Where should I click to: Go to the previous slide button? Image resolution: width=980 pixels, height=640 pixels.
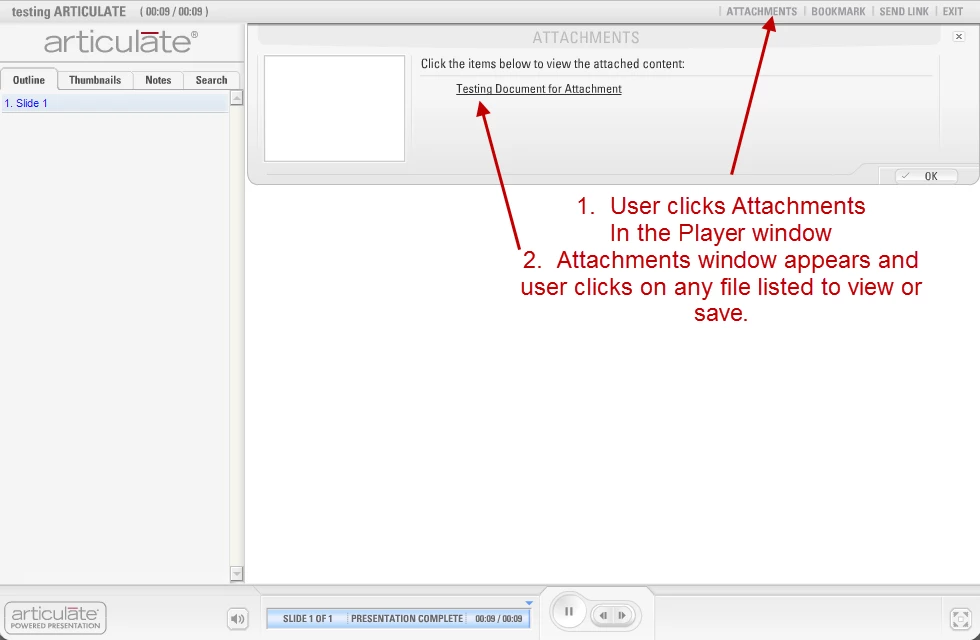(603, 616)
